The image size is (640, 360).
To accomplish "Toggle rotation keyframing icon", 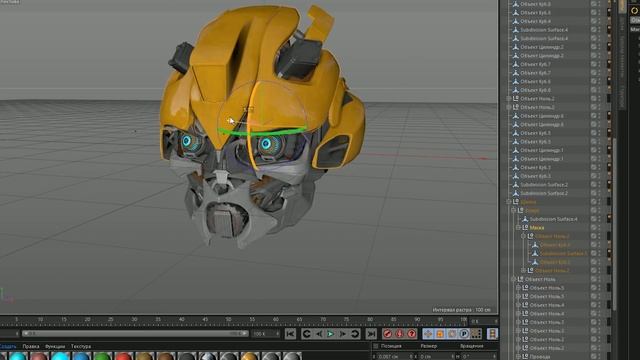I will 452,334.
